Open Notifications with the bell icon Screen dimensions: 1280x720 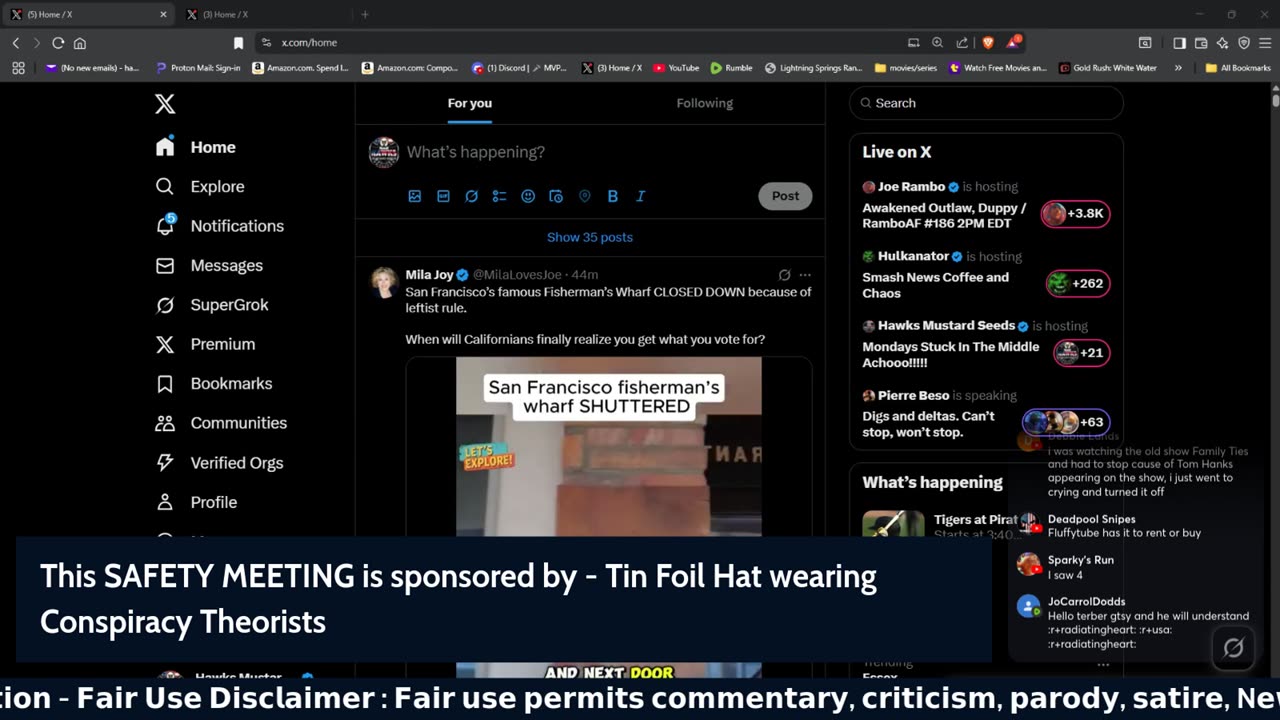[x=219, y=226]
